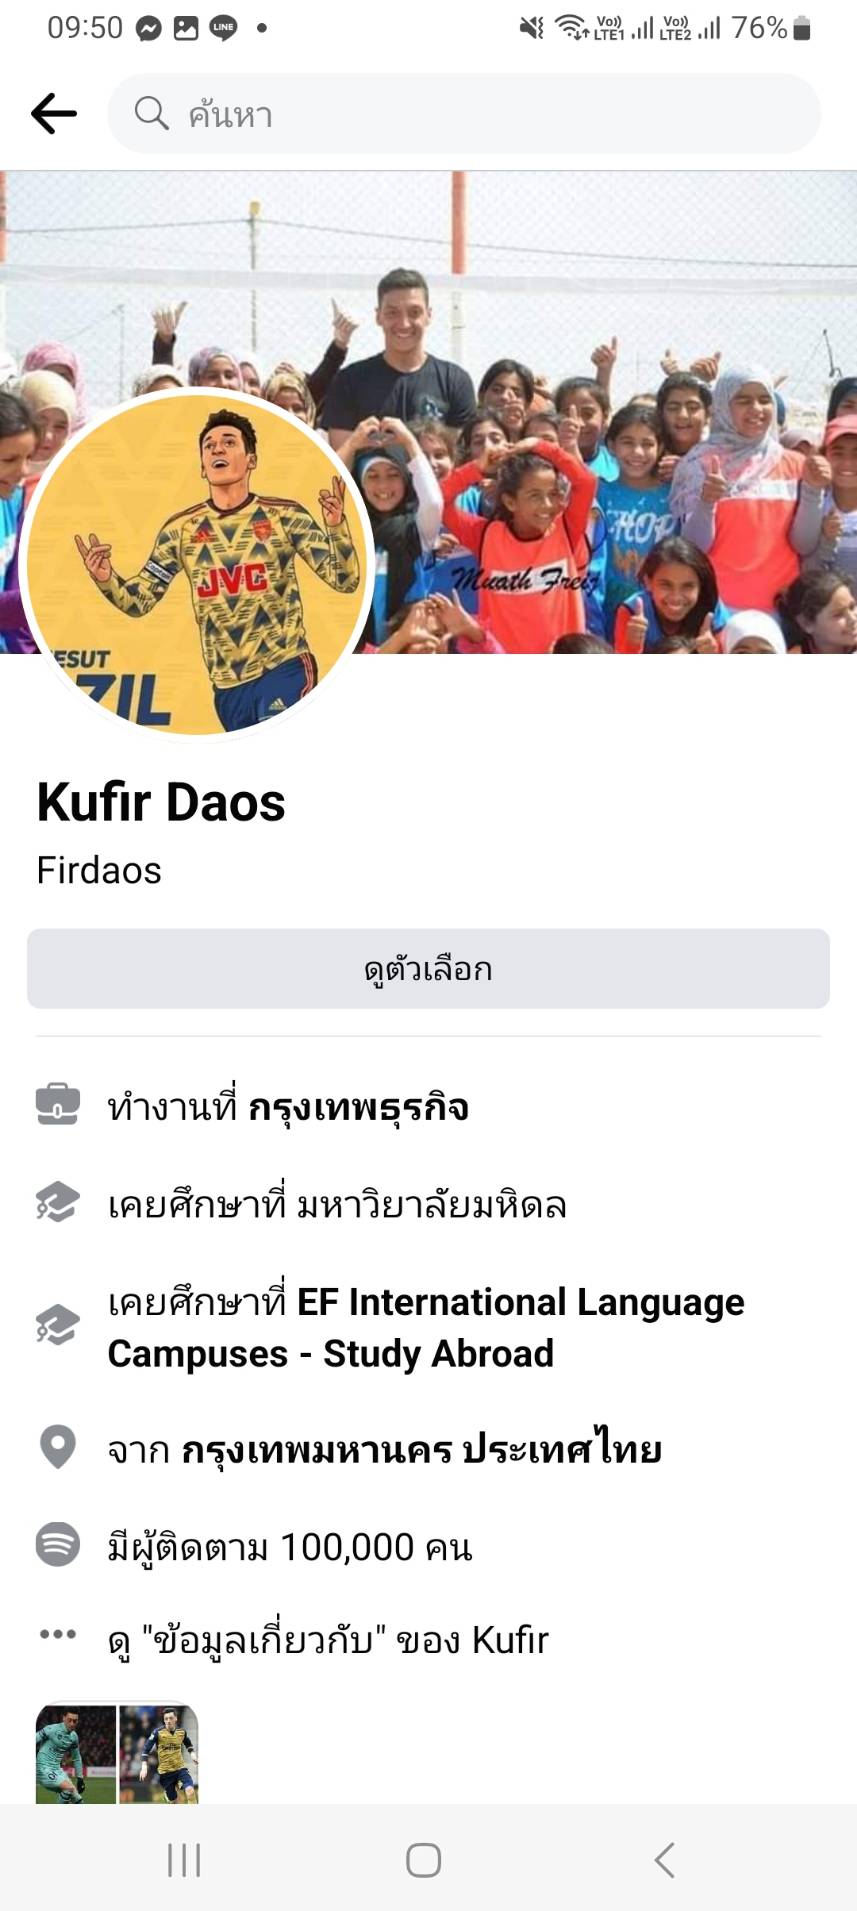Tap the briefcase work icon
This screenshot has width=857, height=1911.
(x=58, y=1105)
